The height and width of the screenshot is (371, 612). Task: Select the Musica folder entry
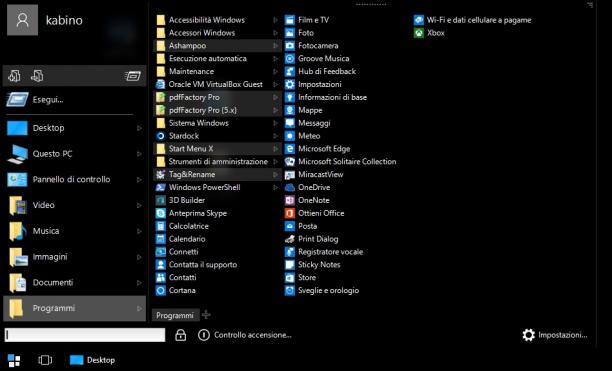click(74, 231)
